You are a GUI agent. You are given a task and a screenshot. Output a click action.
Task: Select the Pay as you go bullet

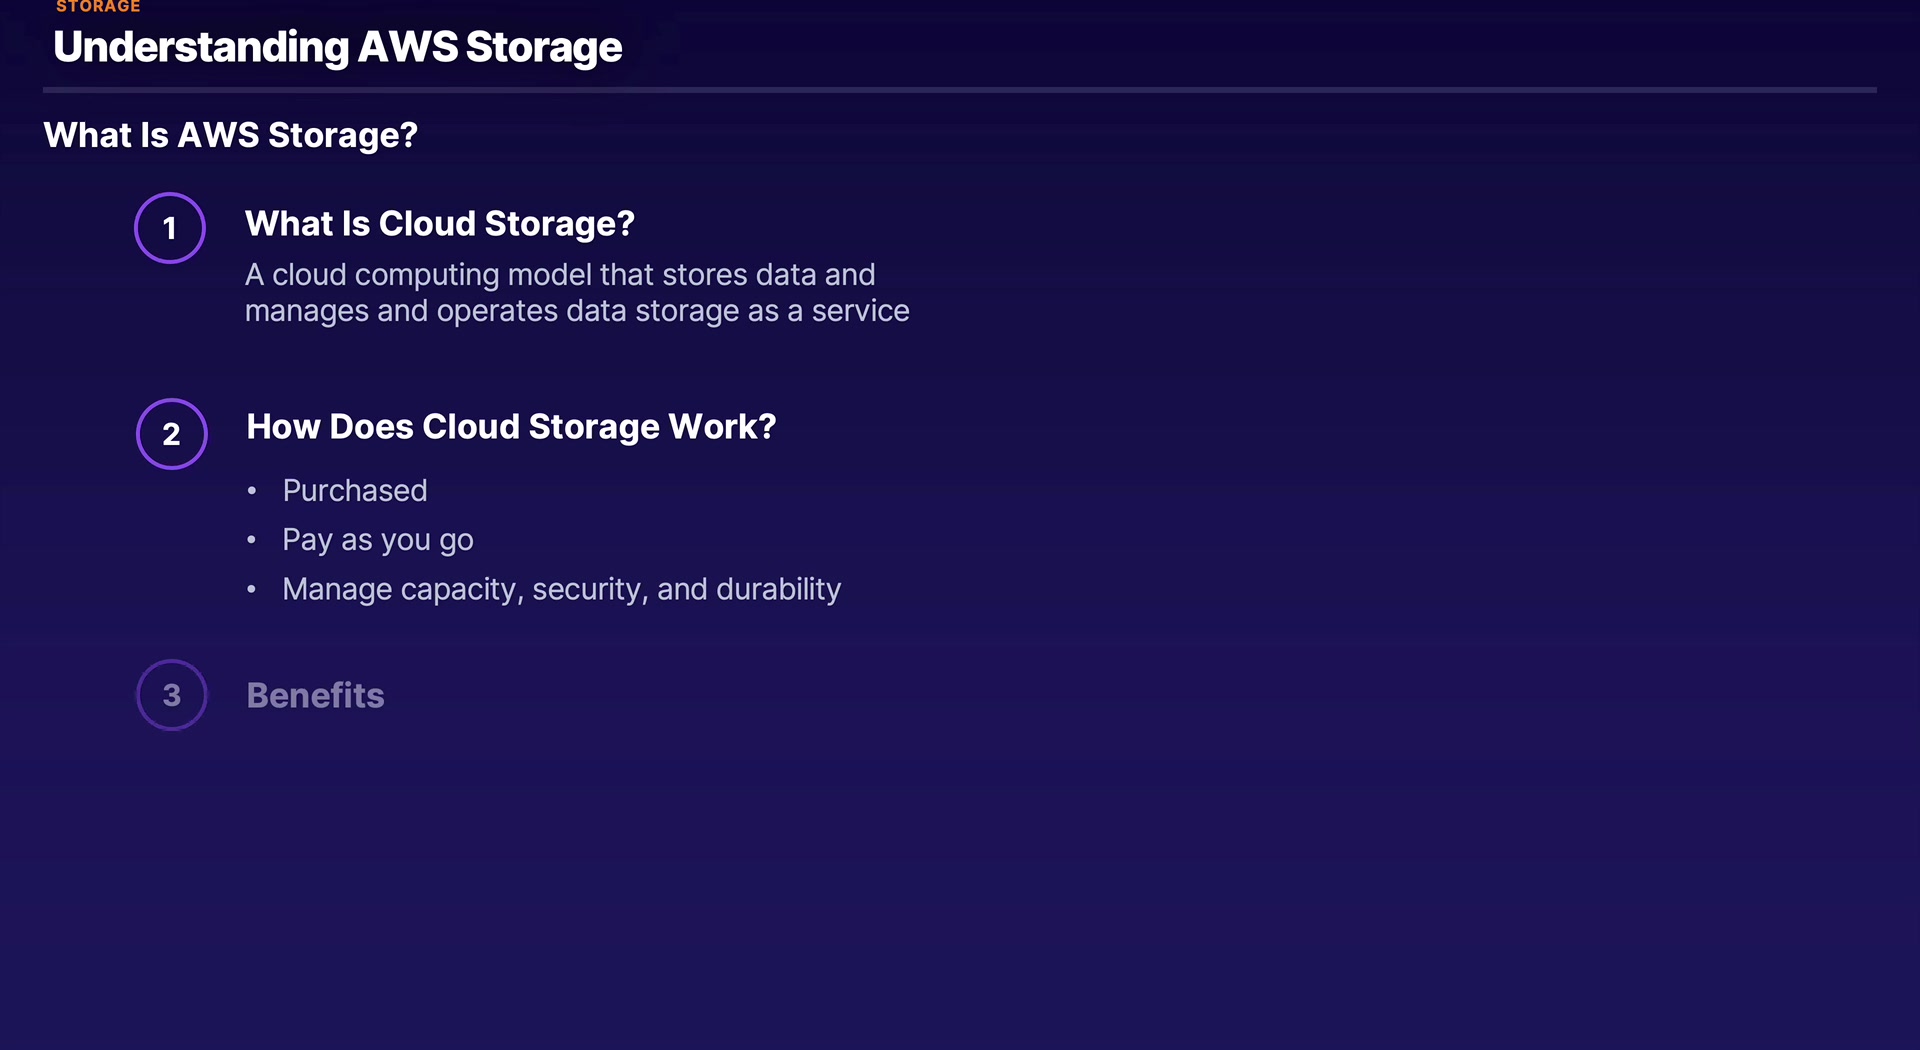(x=378, y=540)
